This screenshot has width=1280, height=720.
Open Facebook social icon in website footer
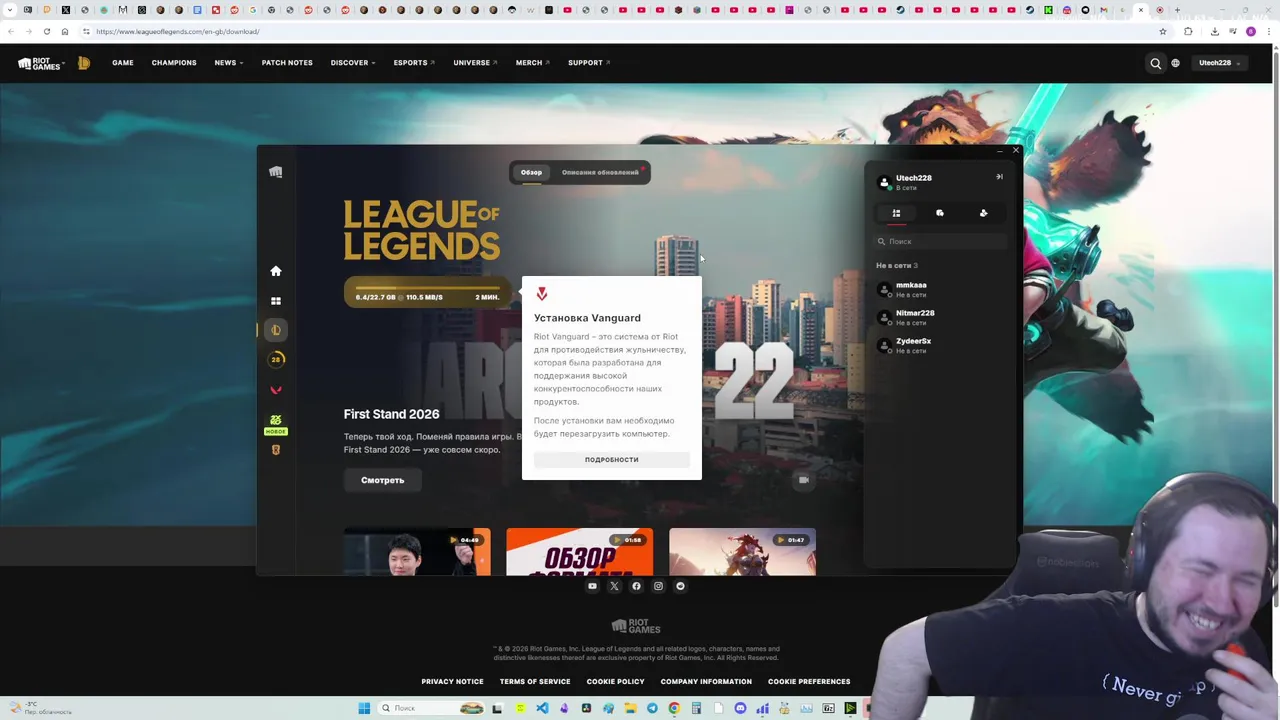tap(636, 586)
